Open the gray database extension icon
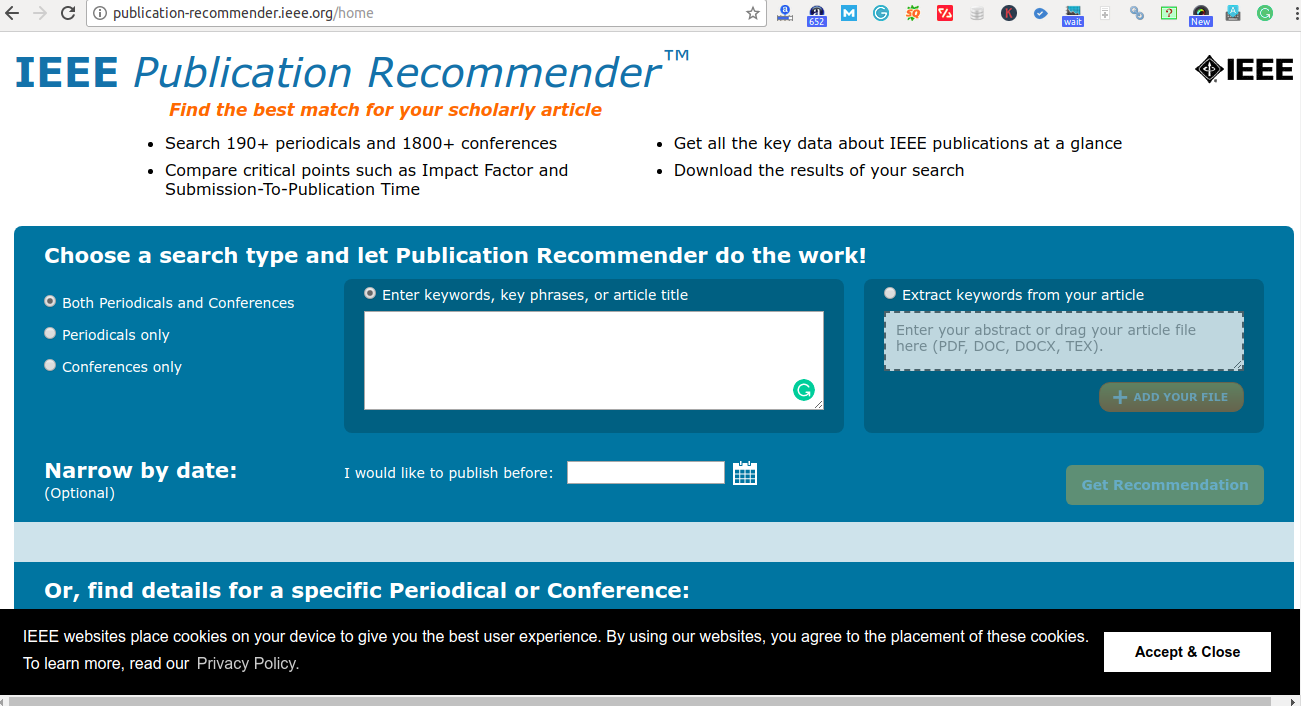Image resolution: width=1301 pixels, height=706 pixels. [x=977, y=13]
